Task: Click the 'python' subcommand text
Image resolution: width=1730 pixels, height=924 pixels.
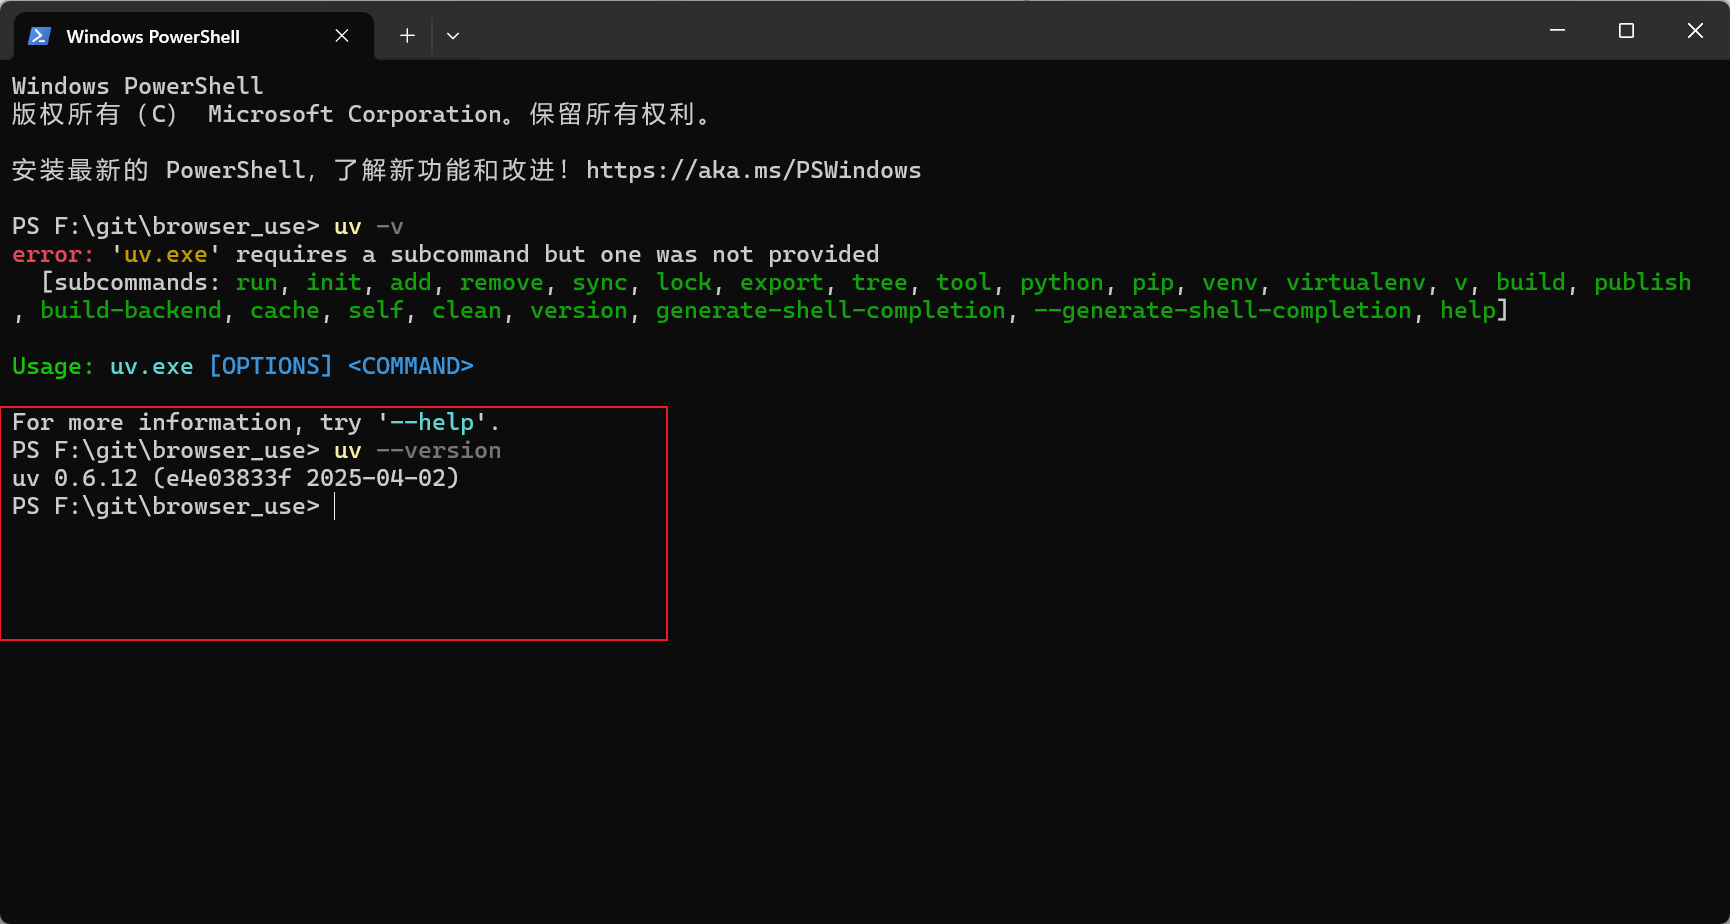Action: [1061, 282]
